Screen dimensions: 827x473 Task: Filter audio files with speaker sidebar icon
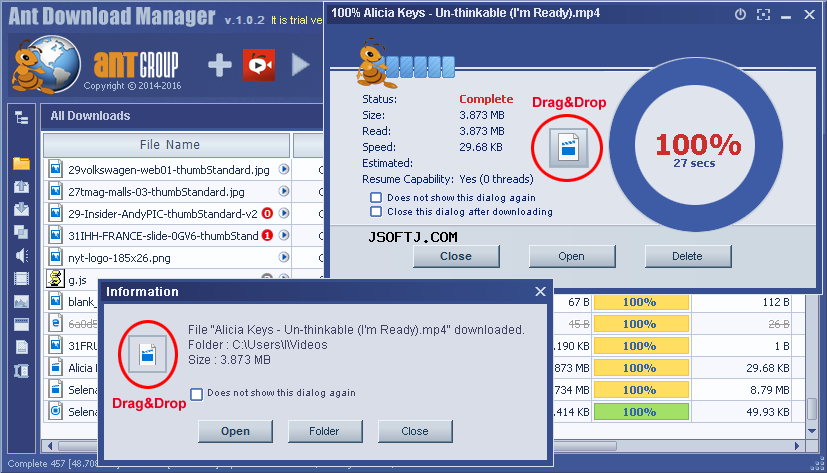[22, 255]
